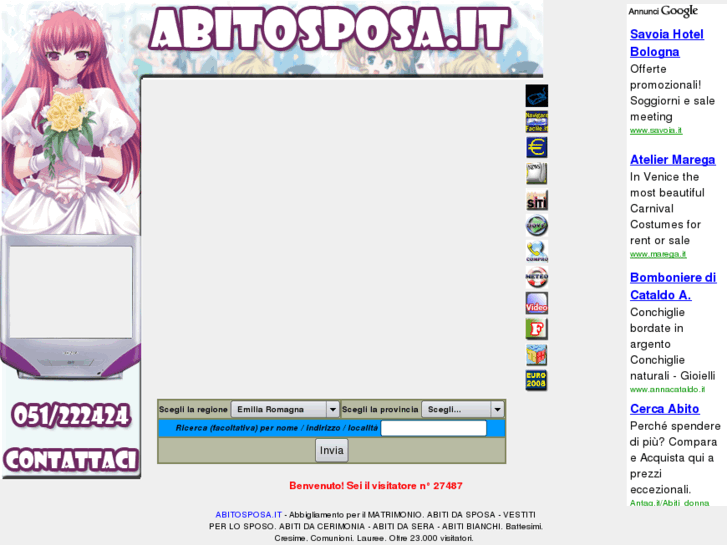Open the Scegli la provincia dropdown
This screenshot has height=545, width=727.
click(463, 410)
